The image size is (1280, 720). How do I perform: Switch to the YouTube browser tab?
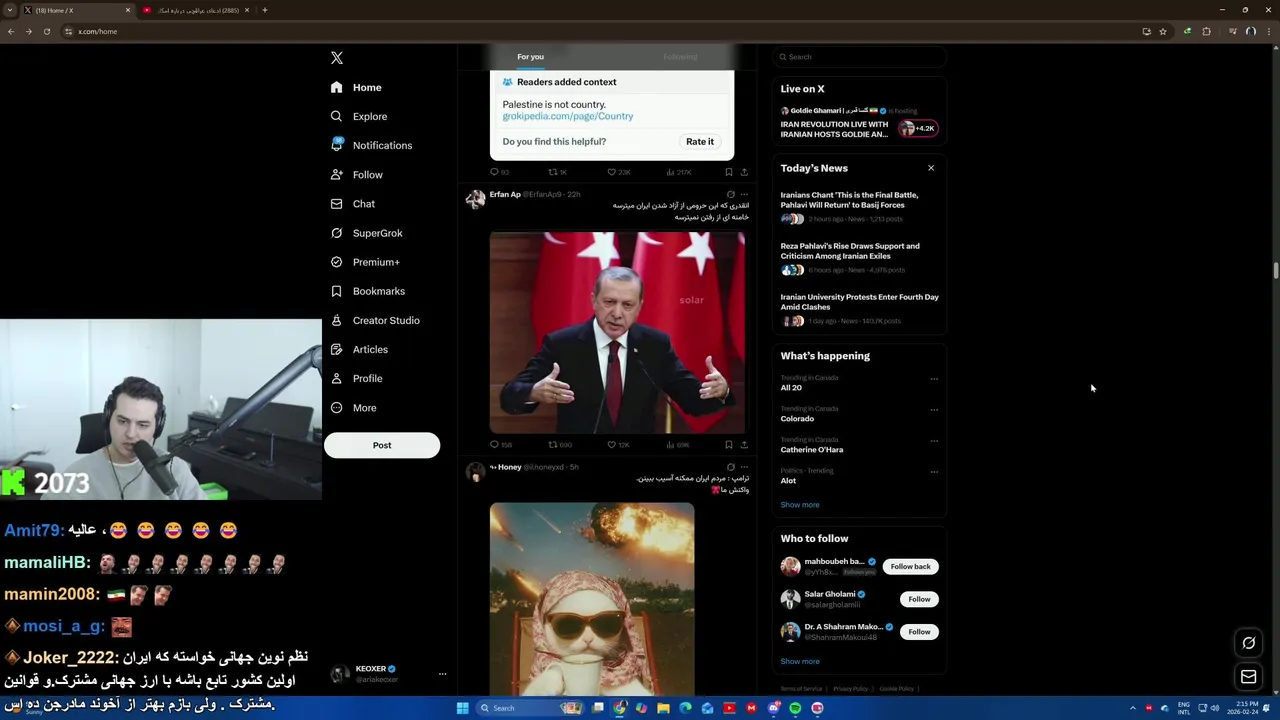pos(195,10)
